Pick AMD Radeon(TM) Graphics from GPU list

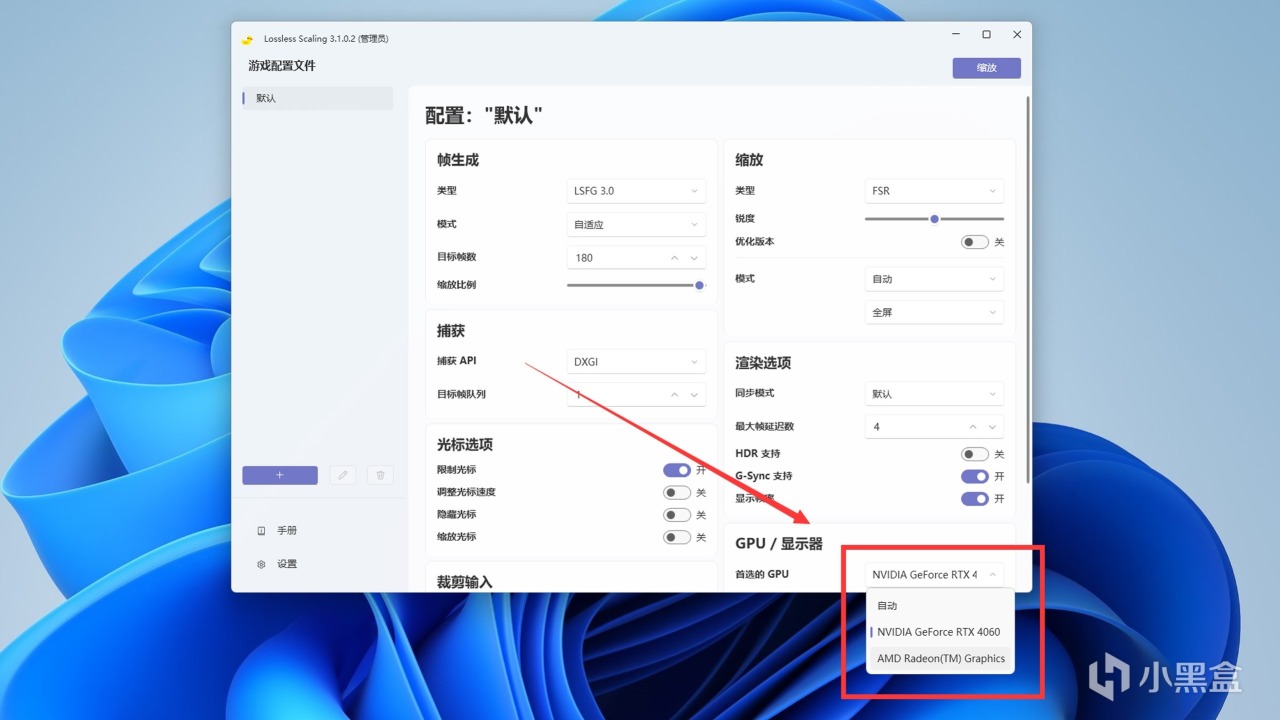click(x=940, y=658)
